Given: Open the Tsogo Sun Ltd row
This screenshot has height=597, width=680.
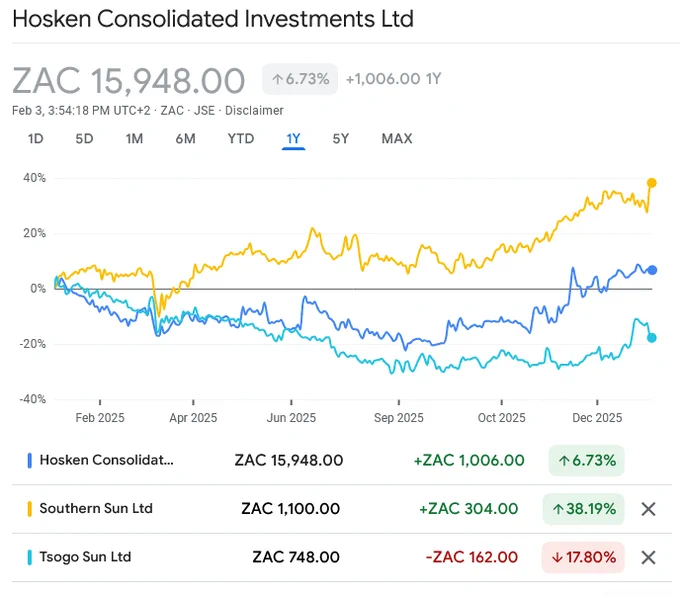Looking at the screenshot, I should pos(342,558).
